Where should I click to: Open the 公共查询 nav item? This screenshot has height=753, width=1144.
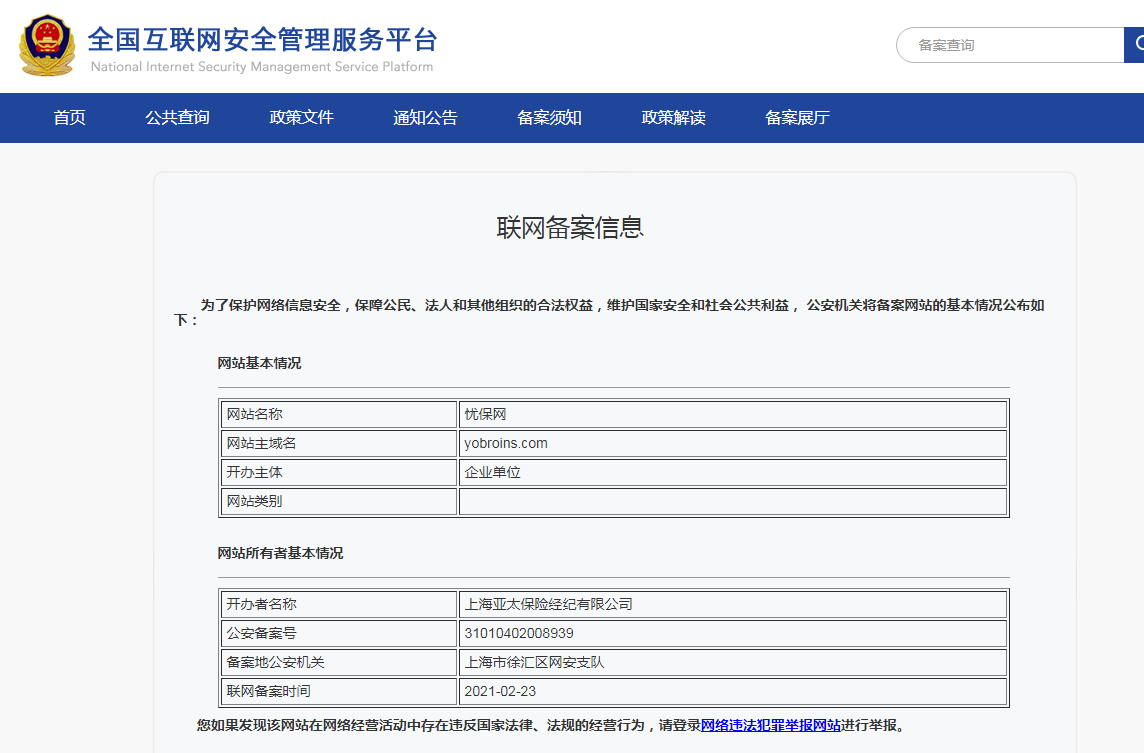pyautogui.click(x=177, y=117)
